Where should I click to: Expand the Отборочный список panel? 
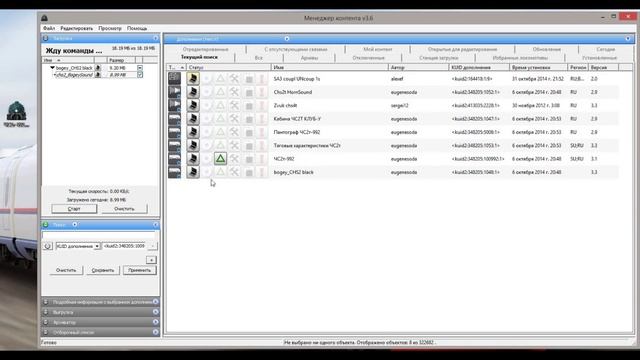pos(156,332)
